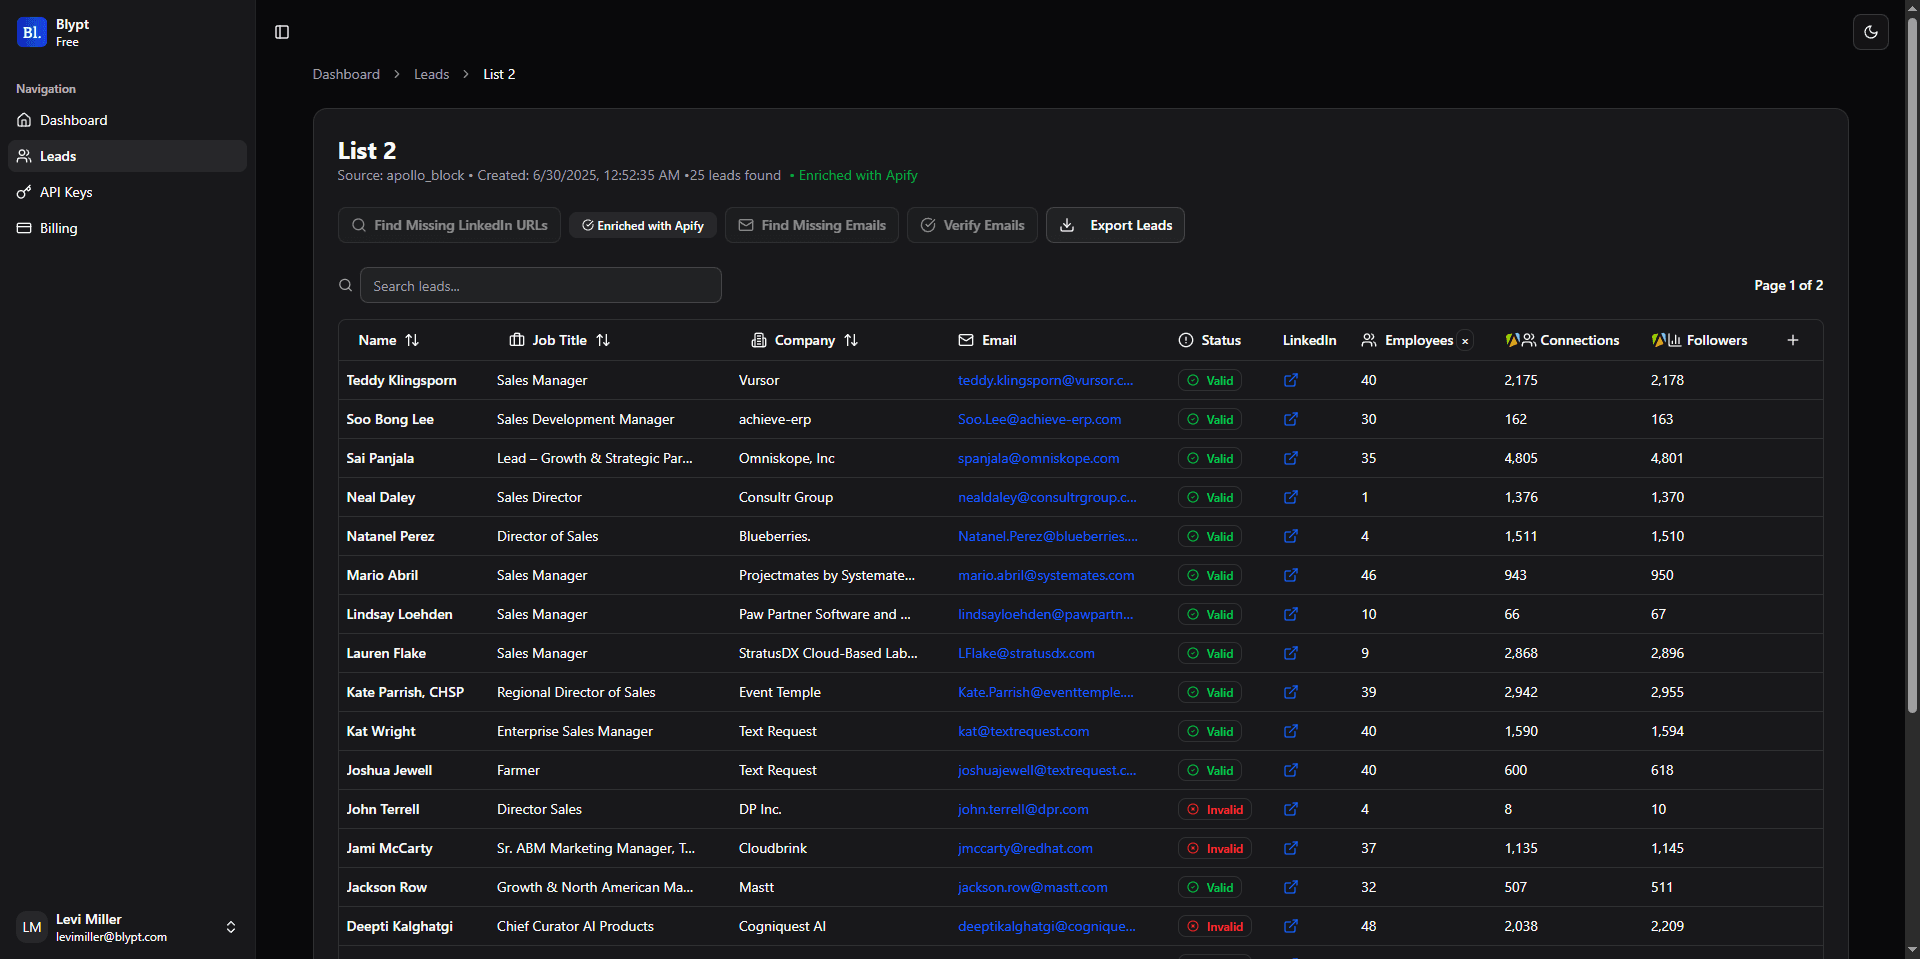1920x959 pixels.
Task: Select the Kate Parrish, CHSP name cell
Action: pos(405,692)
